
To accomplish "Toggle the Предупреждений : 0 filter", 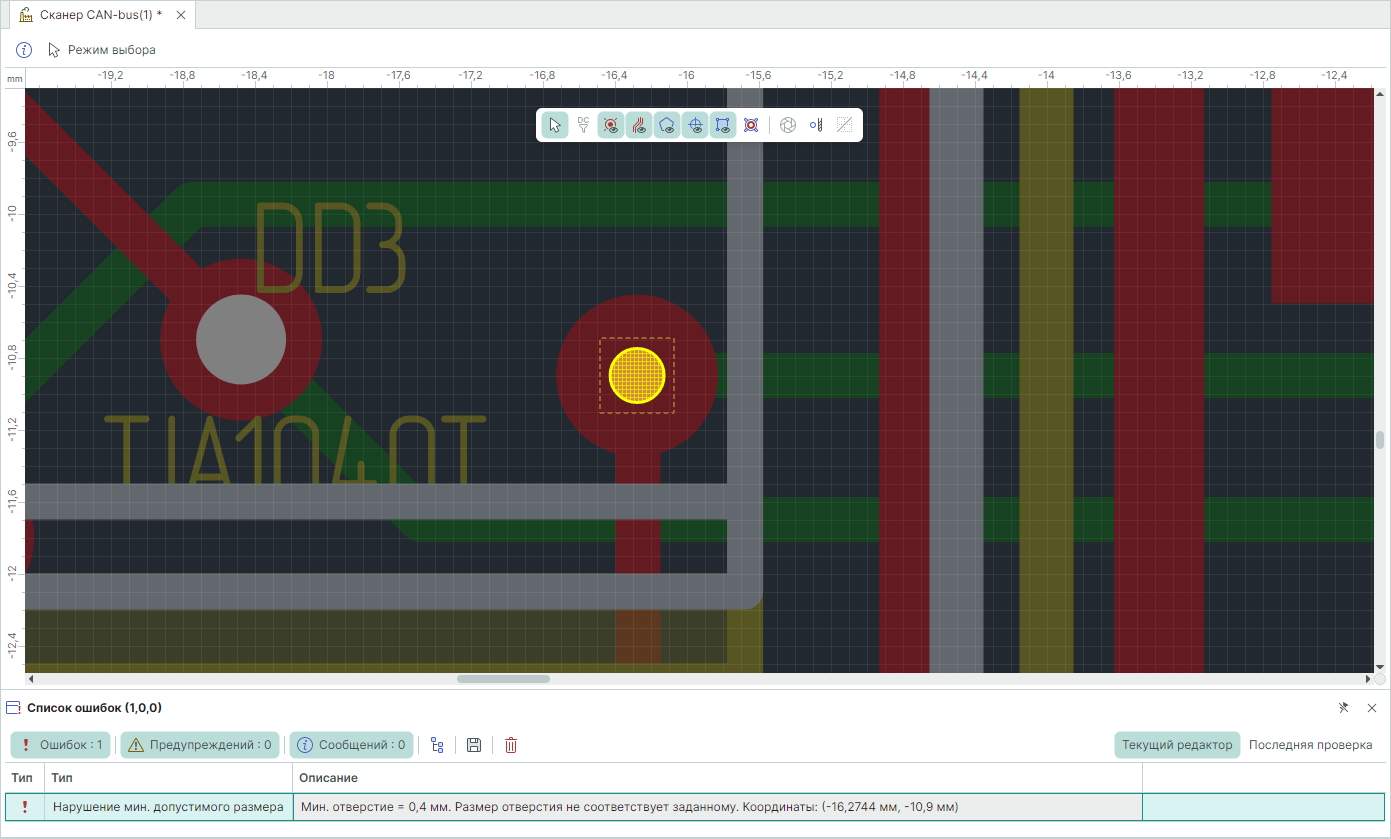I will tap(201, 745).
